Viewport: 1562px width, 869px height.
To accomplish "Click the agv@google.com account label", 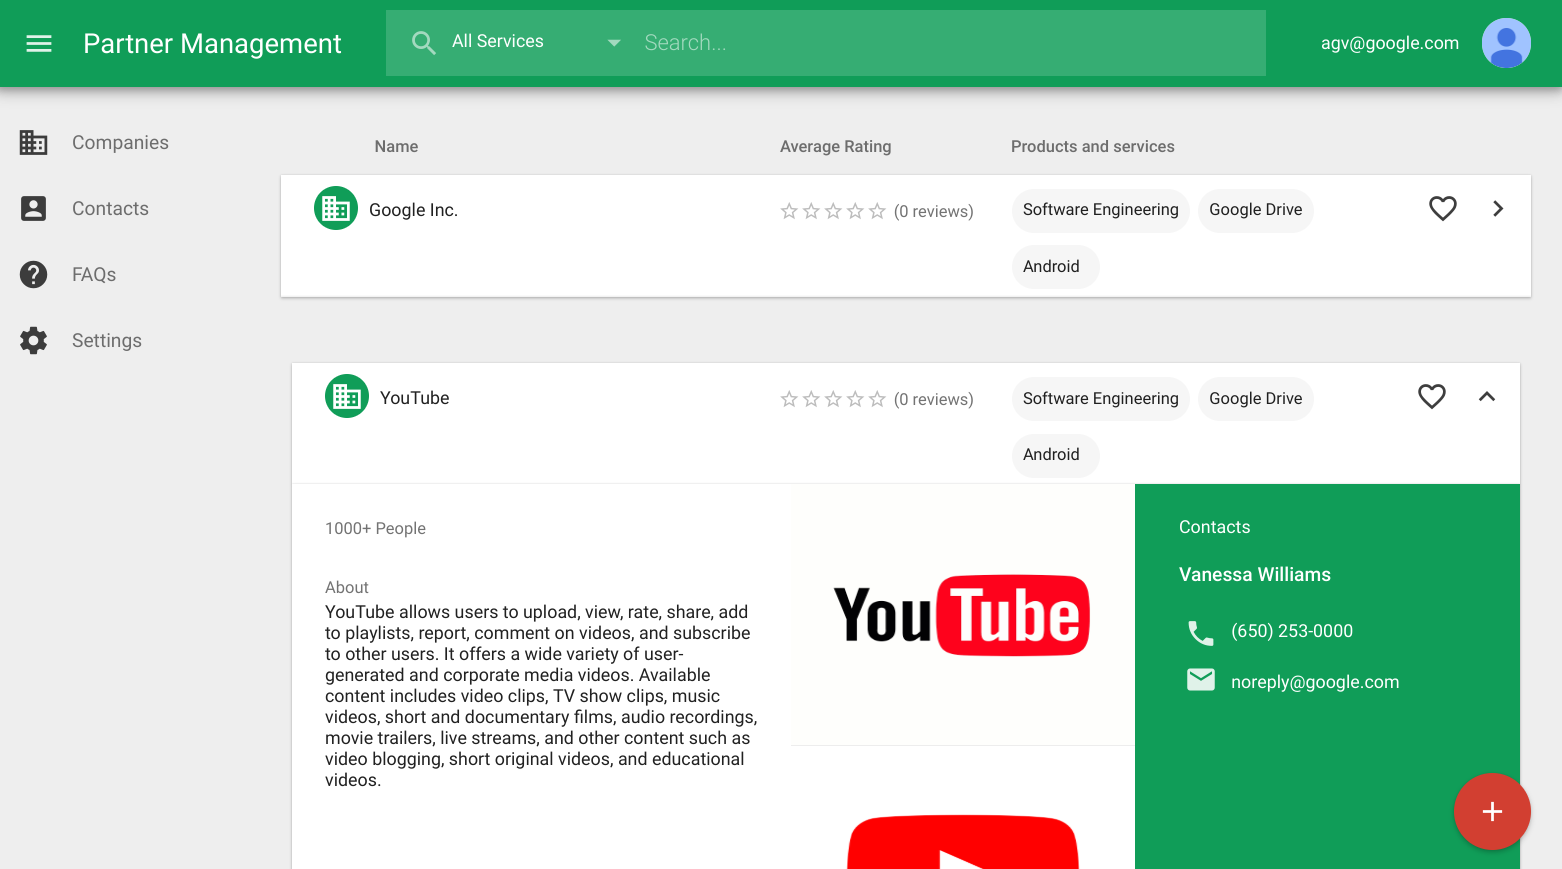I will pos(1389,43).
